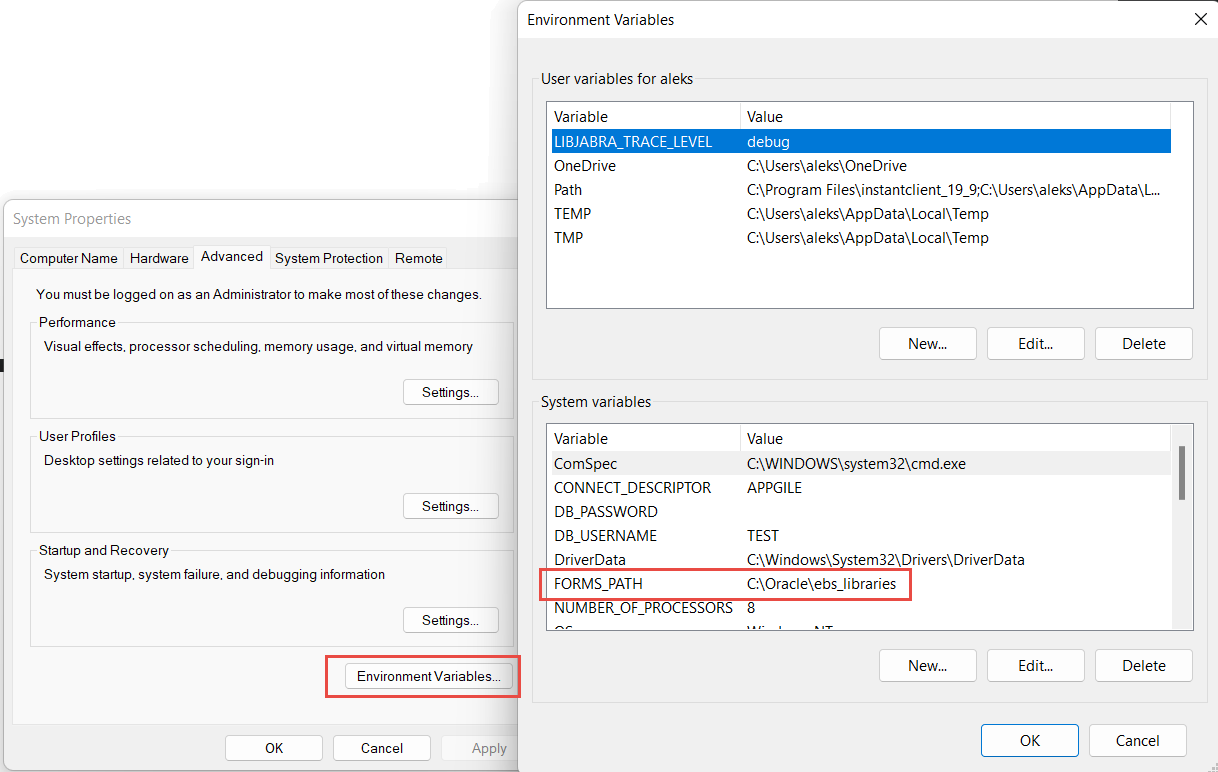Click the C:\Users\aleks\OneDrive value
Image resolution: width=1218 pixels, height=772 pixels.
click(x=827, y=166)
